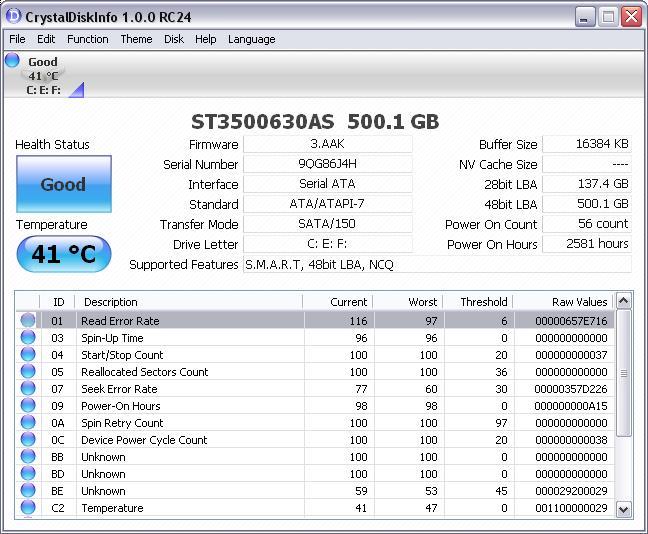Screen dimensions: 648x534
Task: Click status orb for Start/Stop Count
Action: 28,354
